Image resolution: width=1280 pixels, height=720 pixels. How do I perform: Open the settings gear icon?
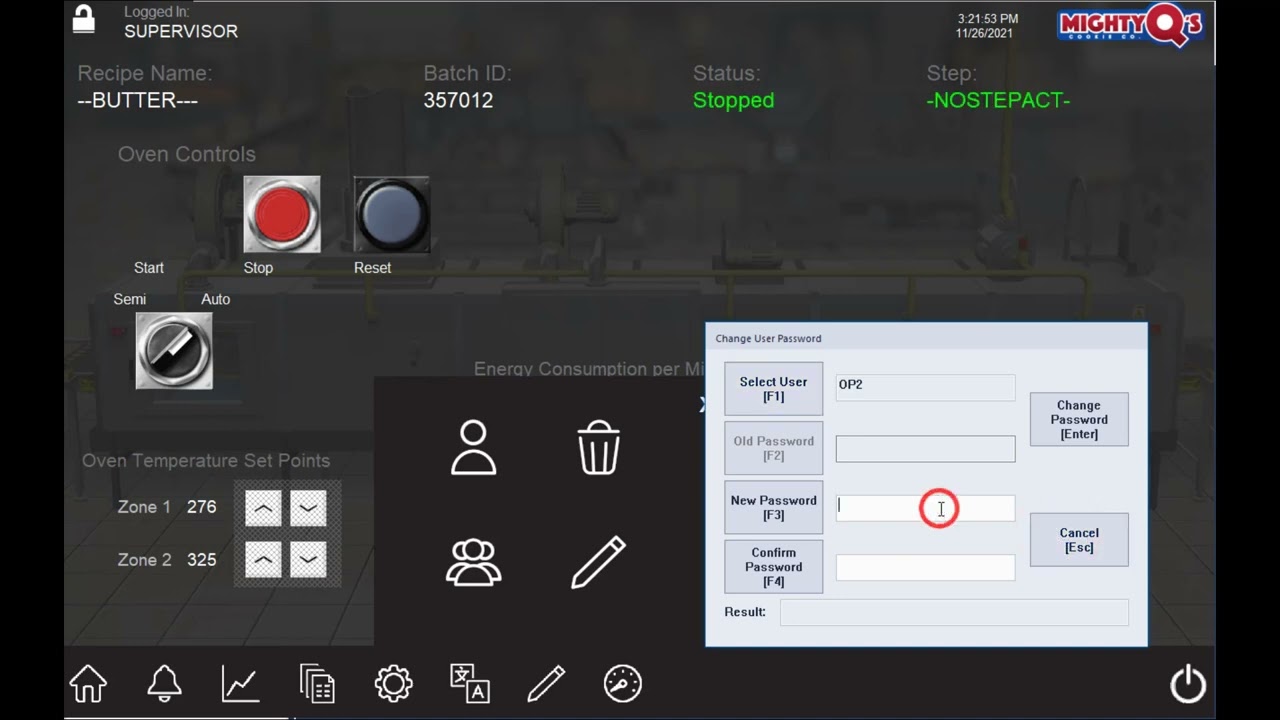[x=393, y=684]
